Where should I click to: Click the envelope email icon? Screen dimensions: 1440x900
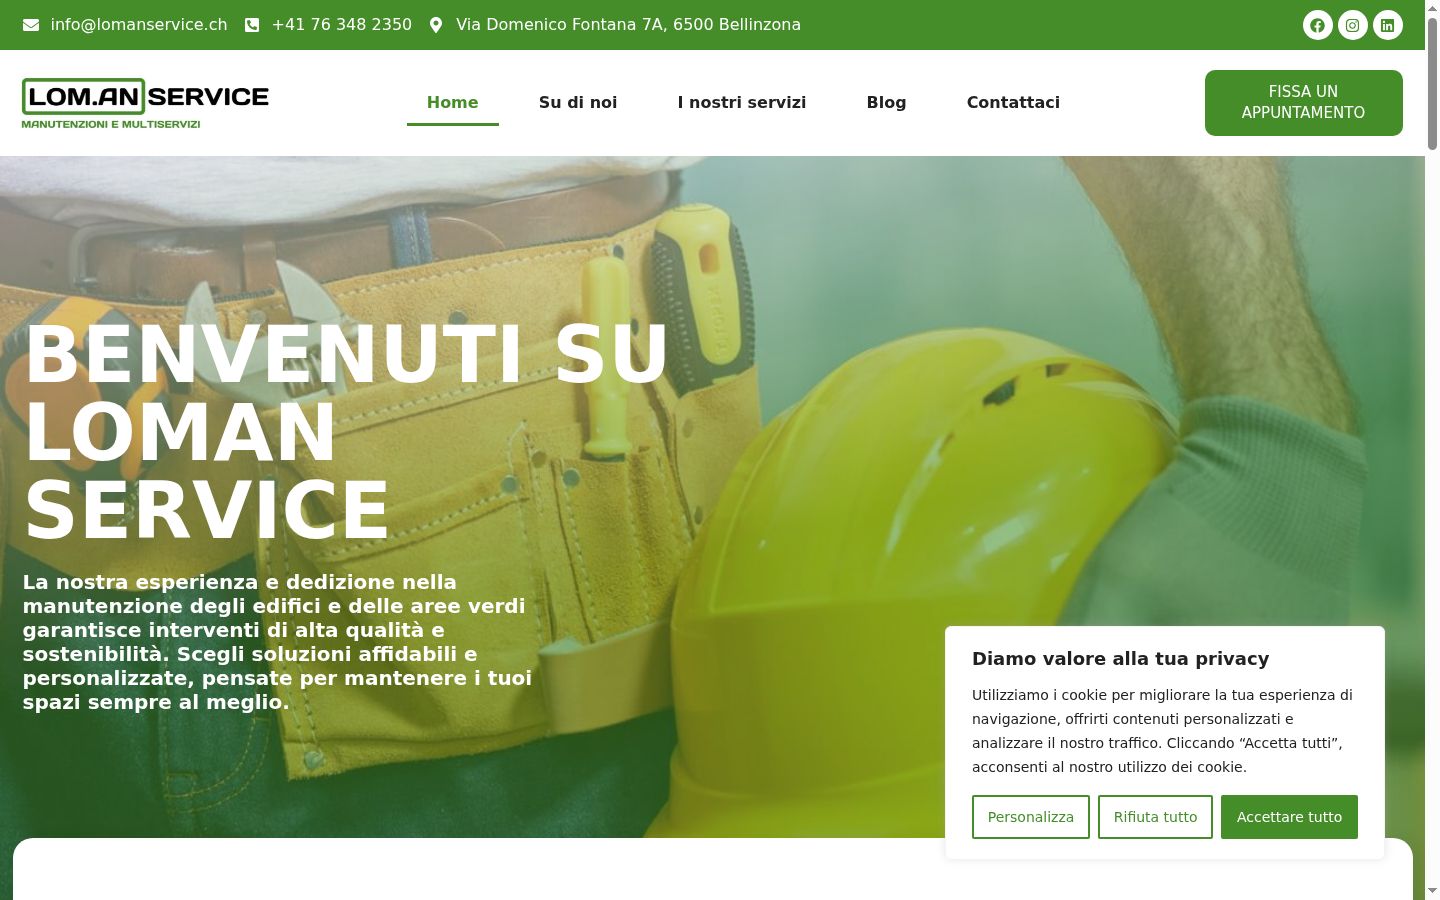[x=31, y=25]
